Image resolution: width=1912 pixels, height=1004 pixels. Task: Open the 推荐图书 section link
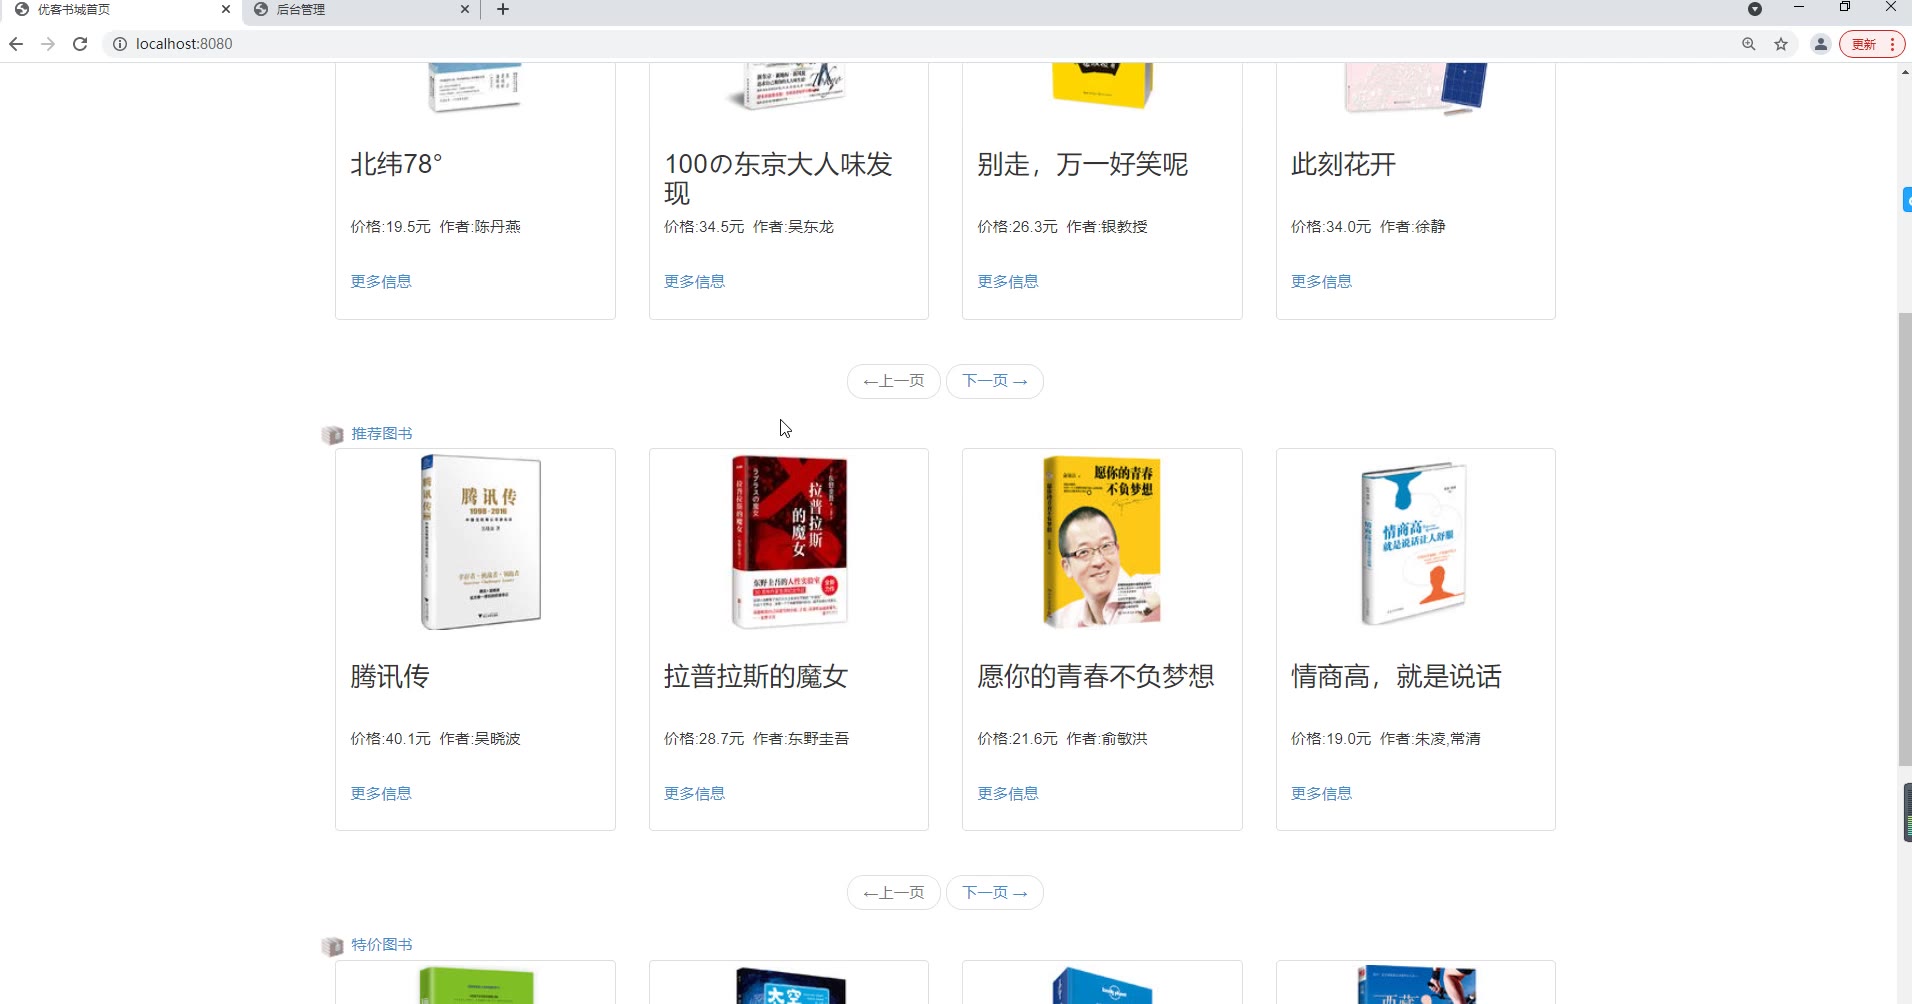point(382,434)
